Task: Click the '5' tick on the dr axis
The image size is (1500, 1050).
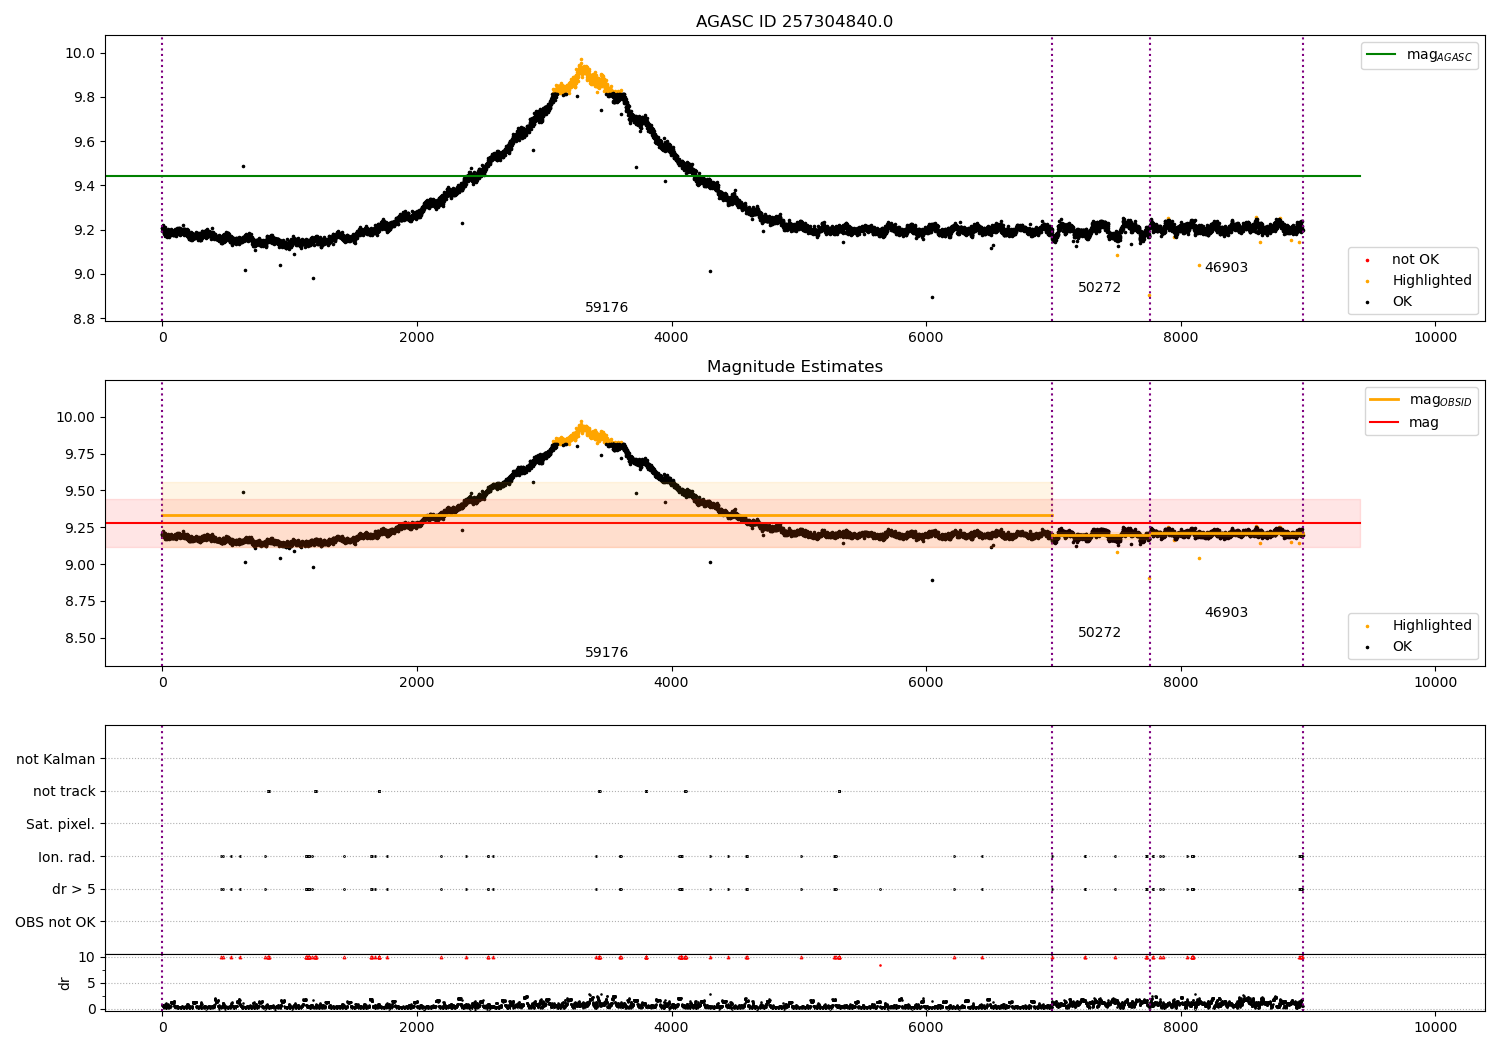Action: click(91, 983)
